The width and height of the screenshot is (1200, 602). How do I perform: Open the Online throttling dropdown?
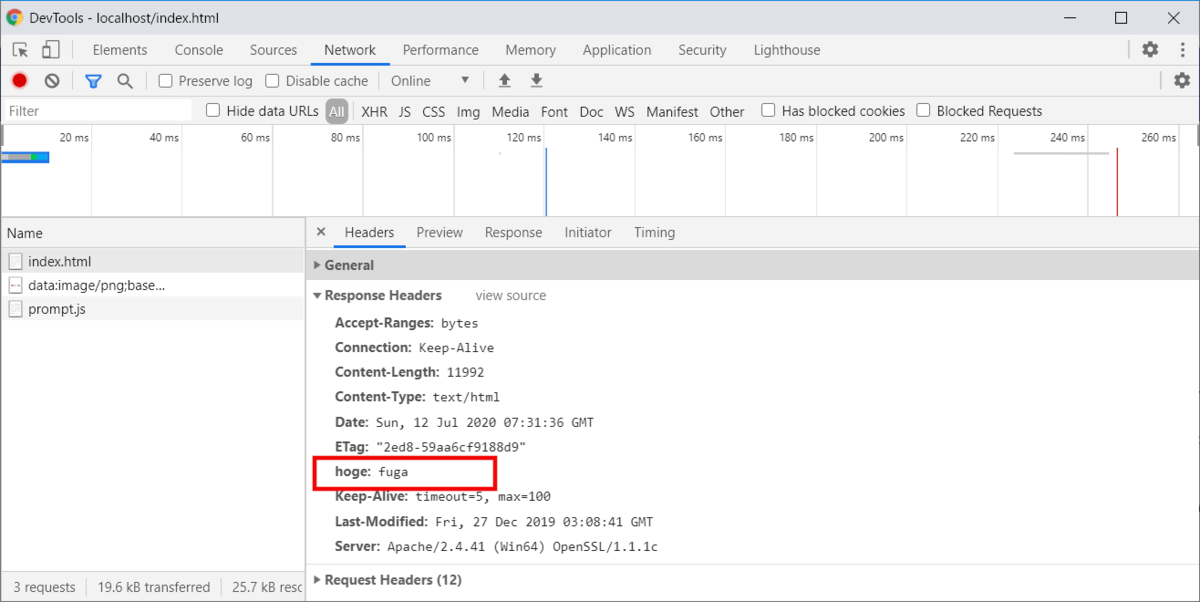click(430, 81)
